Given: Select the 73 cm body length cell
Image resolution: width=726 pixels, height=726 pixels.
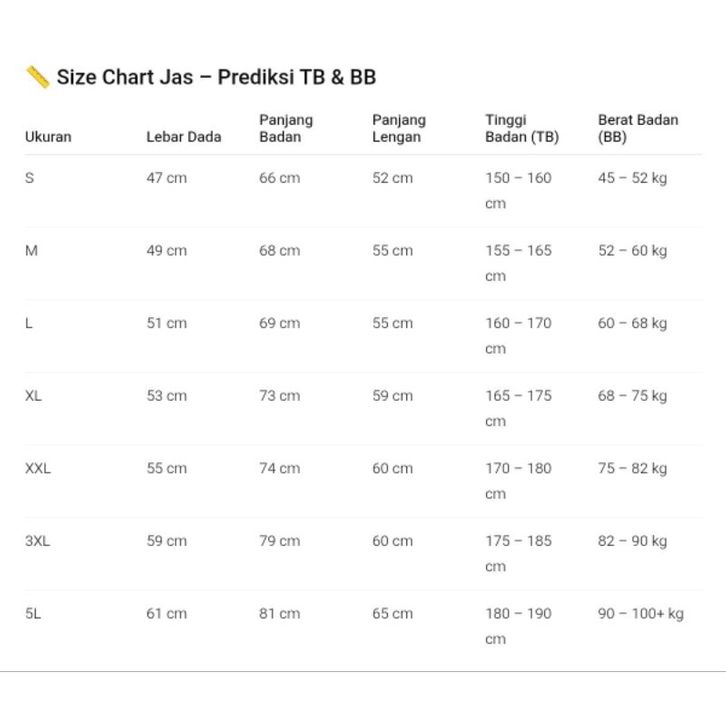Looking at the screenshot, I should [x=279, y=396].
